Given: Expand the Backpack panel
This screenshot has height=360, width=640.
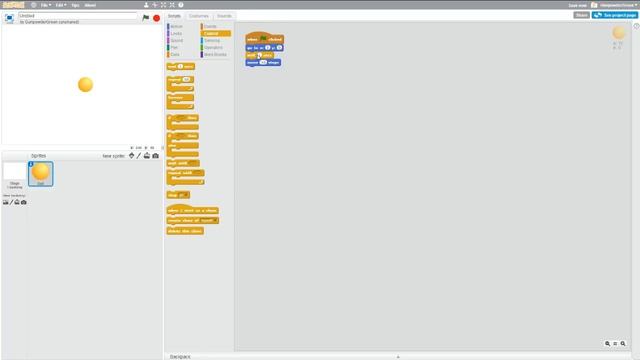Looking at the screenshot, I should 398,356.
